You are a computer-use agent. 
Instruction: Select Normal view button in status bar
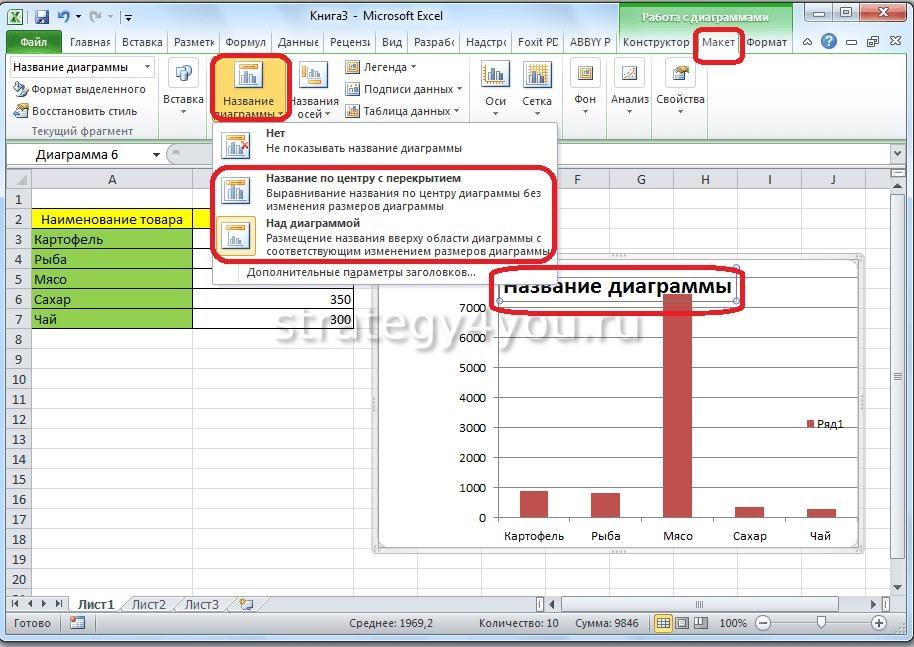(663, 623)
